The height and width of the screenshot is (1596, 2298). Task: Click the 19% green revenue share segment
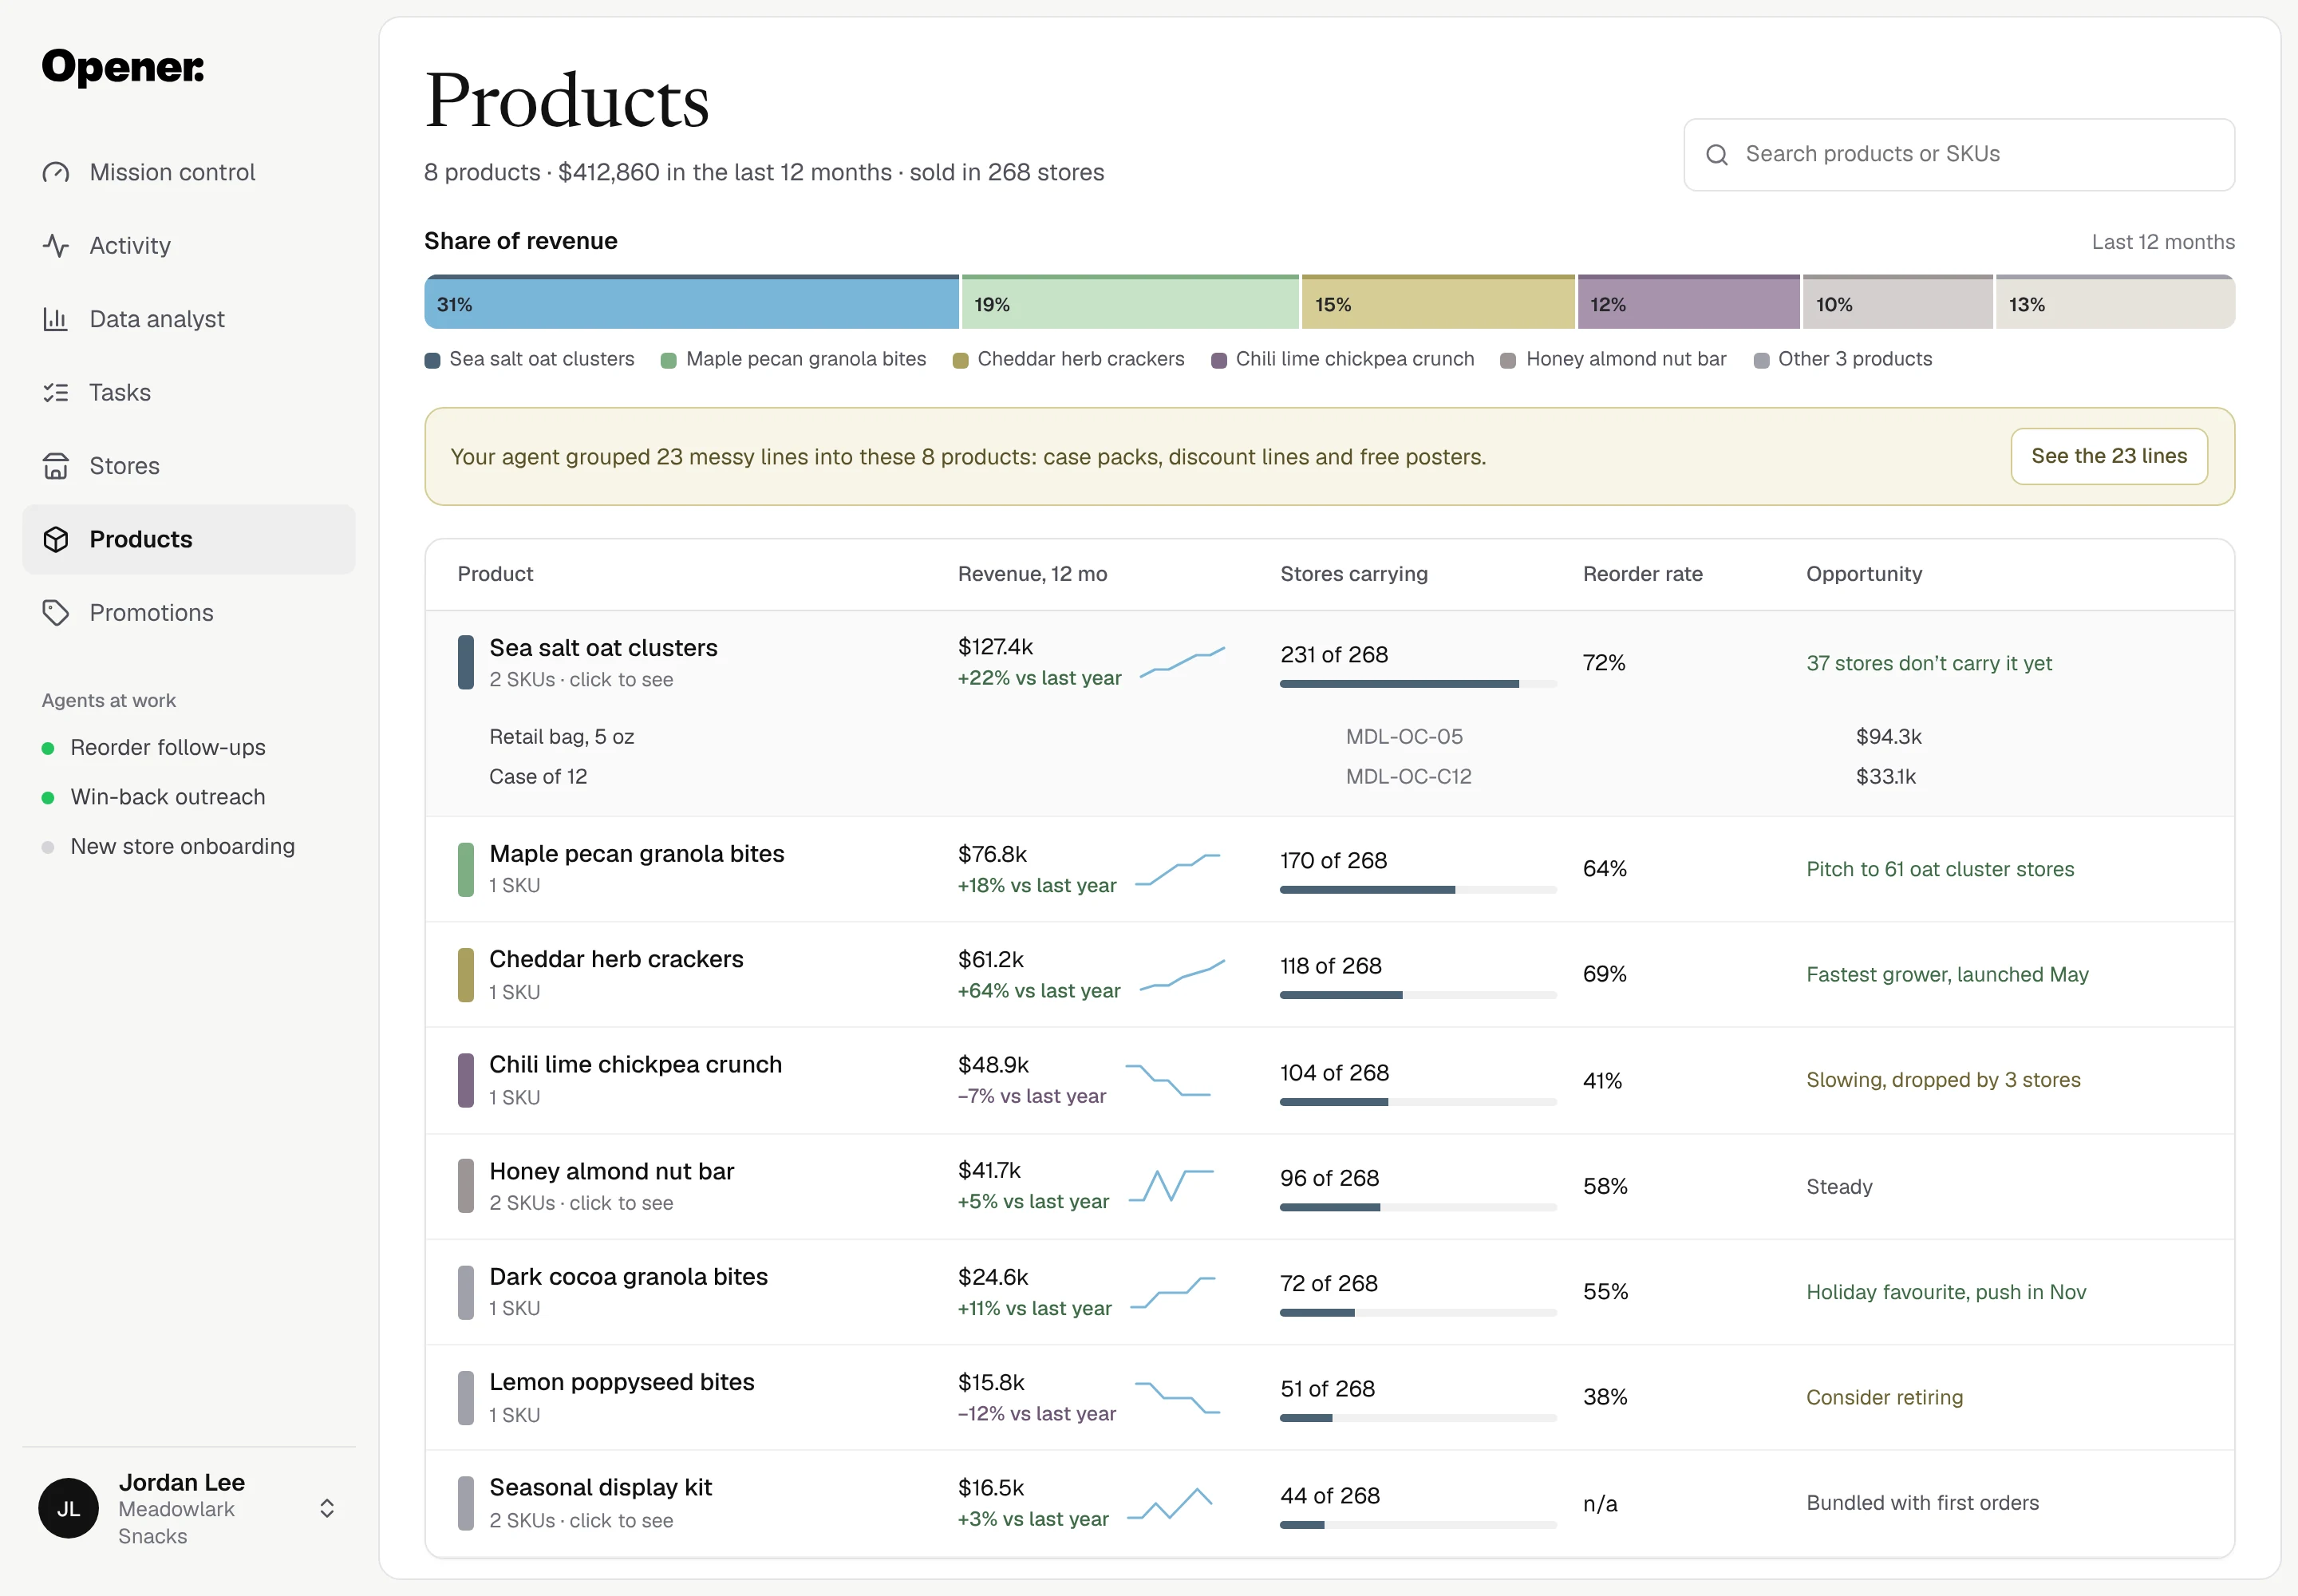pyautogui.click(x=1130, y=302)
